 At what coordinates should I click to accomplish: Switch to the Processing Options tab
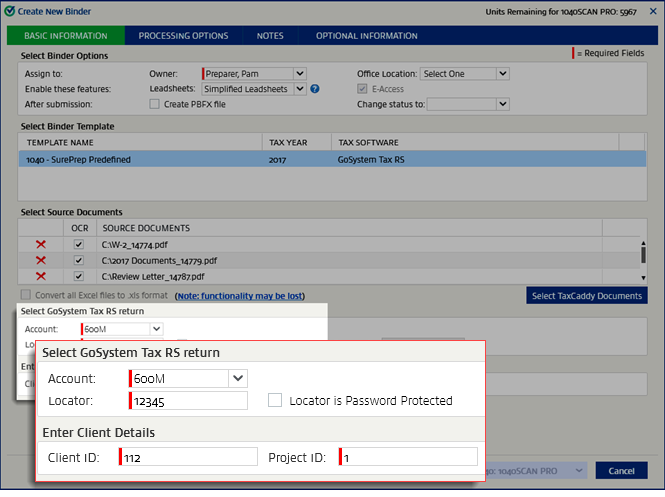(183, 36)
